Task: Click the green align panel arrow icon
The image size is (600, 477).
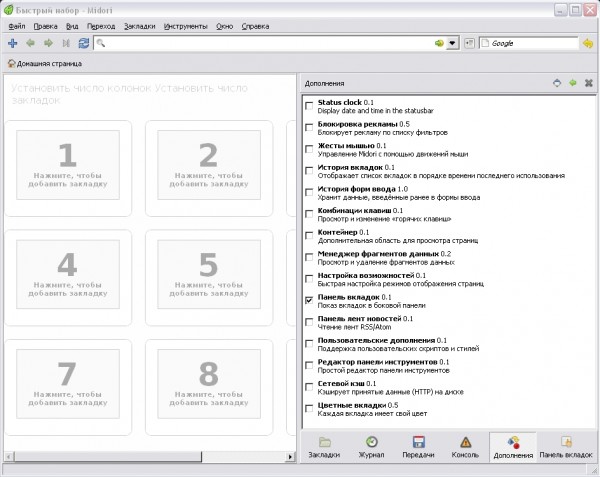Action: [573, 83]
